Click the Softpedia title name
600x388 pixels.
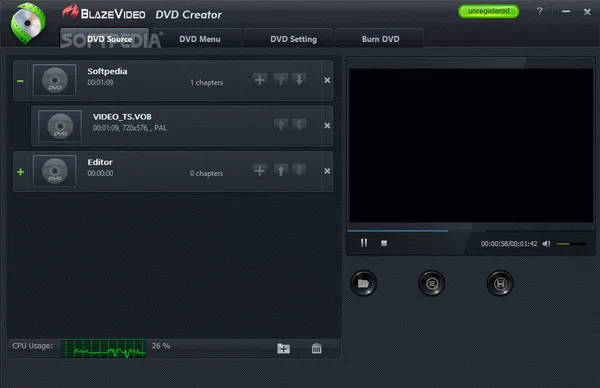[x=107, y=71]
